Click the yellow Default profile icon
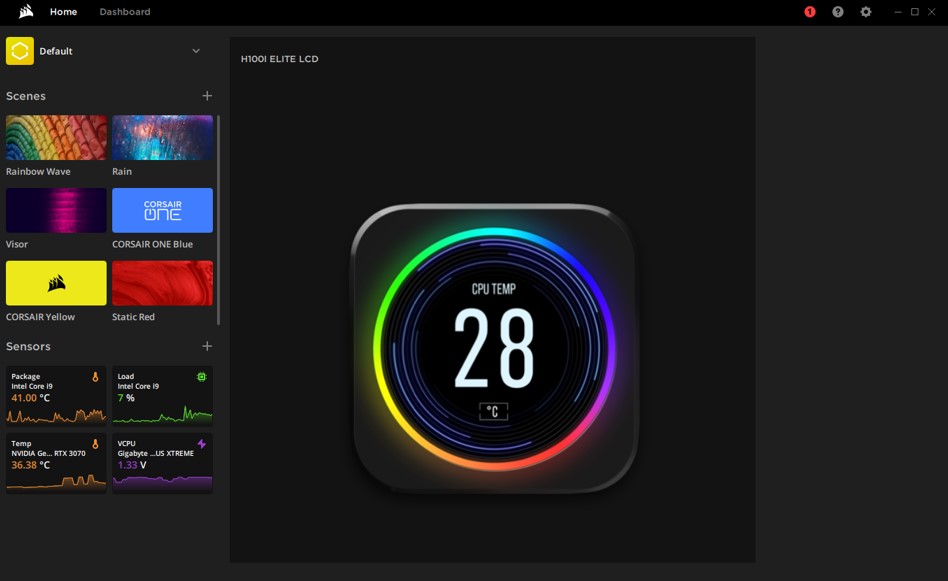The image size is (948, 581). [x=20, y=51]
